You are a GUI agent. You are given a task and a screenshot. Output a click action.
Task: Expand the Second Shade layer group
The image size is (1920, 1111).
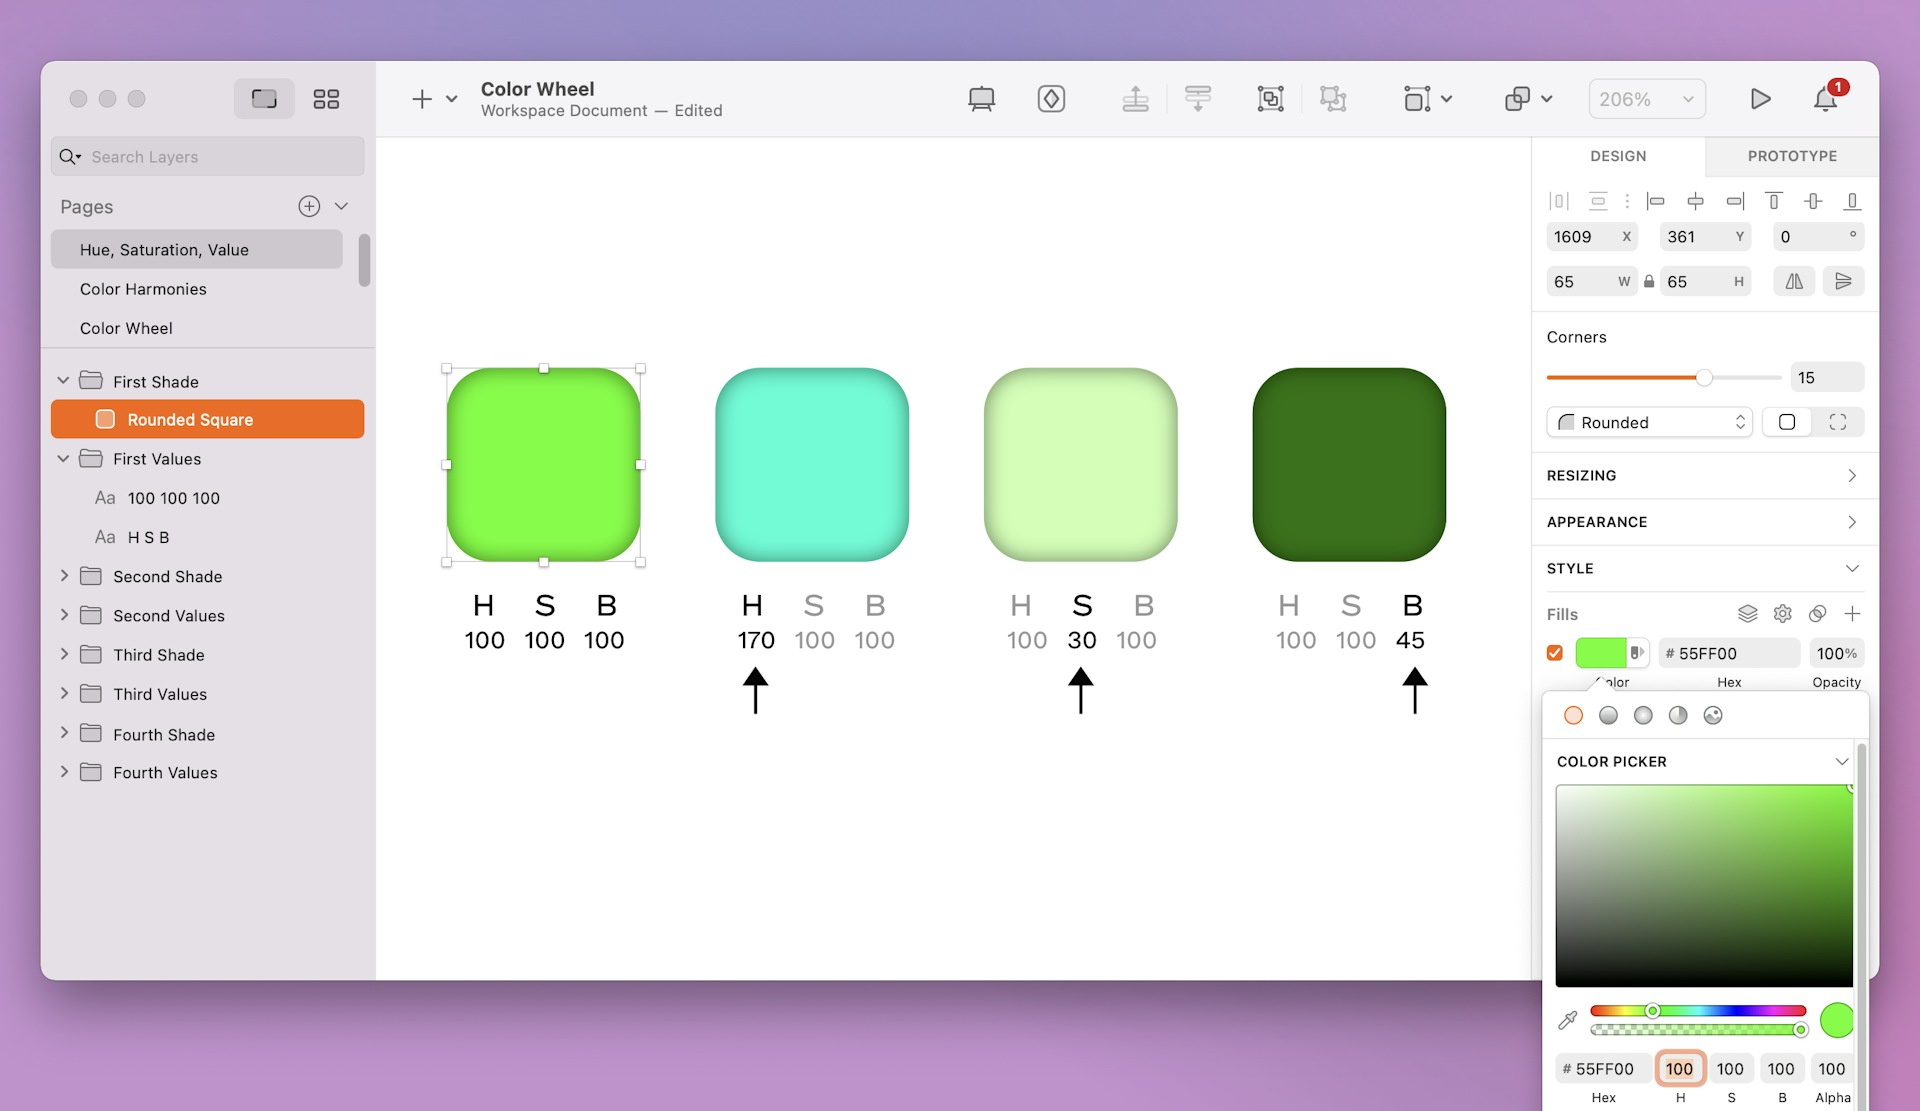[x=62, y=575]
